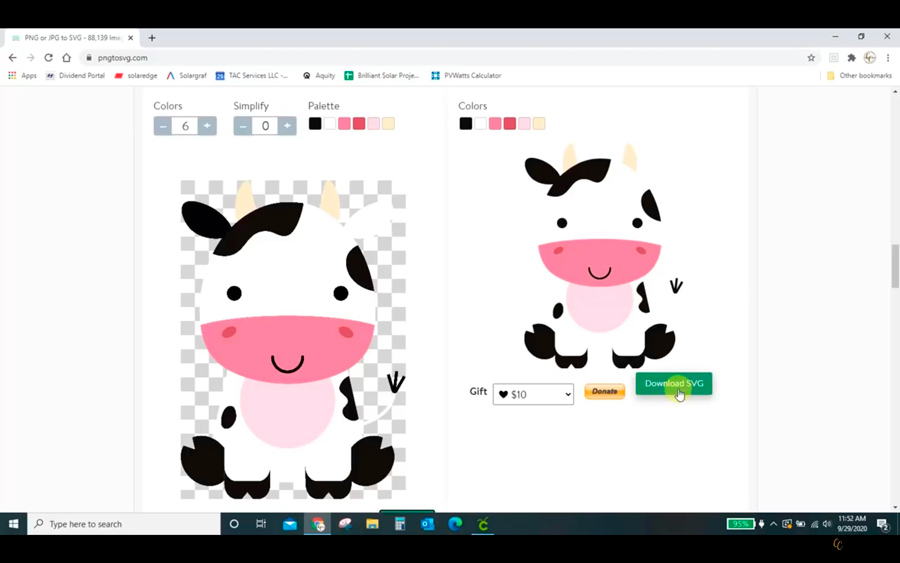900x563 pixels.
Task: Open the PVWatts Calculator bookmark
Action: click(x=466, y=75)
